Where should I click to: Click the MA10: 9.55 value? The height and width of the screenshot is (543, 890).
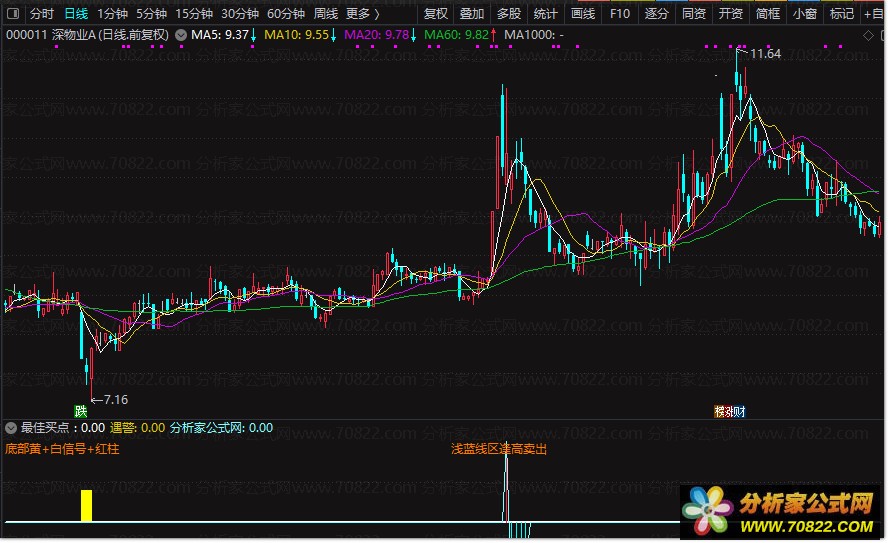[x=296, y=35]
